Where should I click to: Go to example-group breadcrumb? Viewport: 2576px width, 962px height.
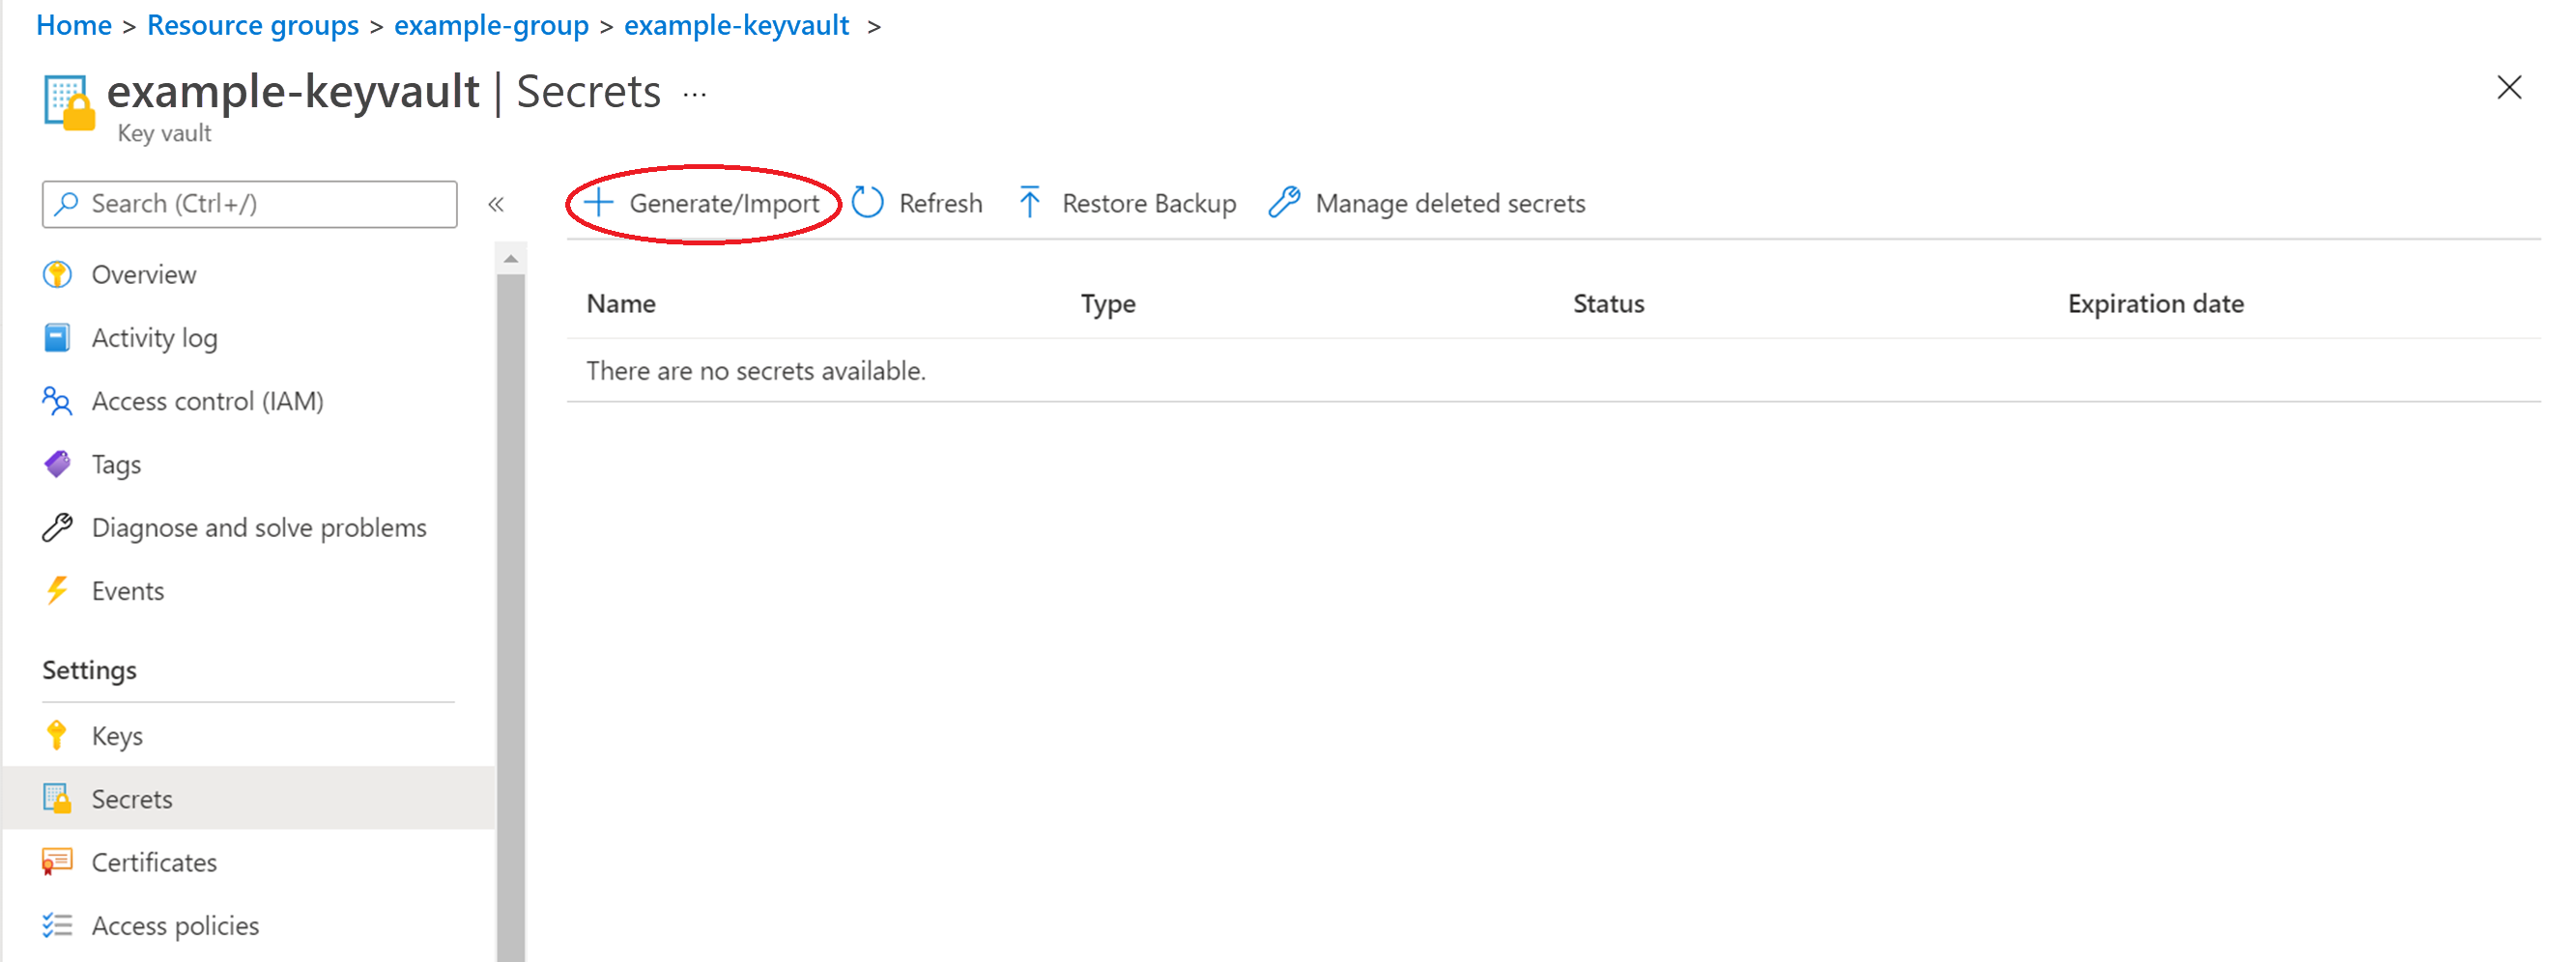pos(491,25)
